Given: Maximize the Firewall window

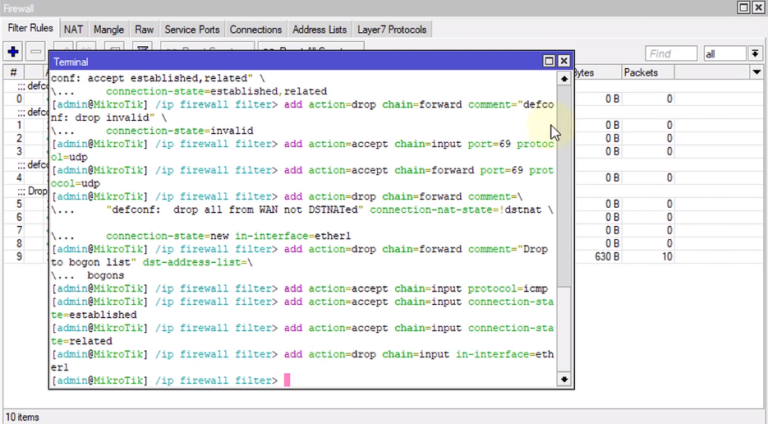Looking at the screenshot, I should point(744,7).
